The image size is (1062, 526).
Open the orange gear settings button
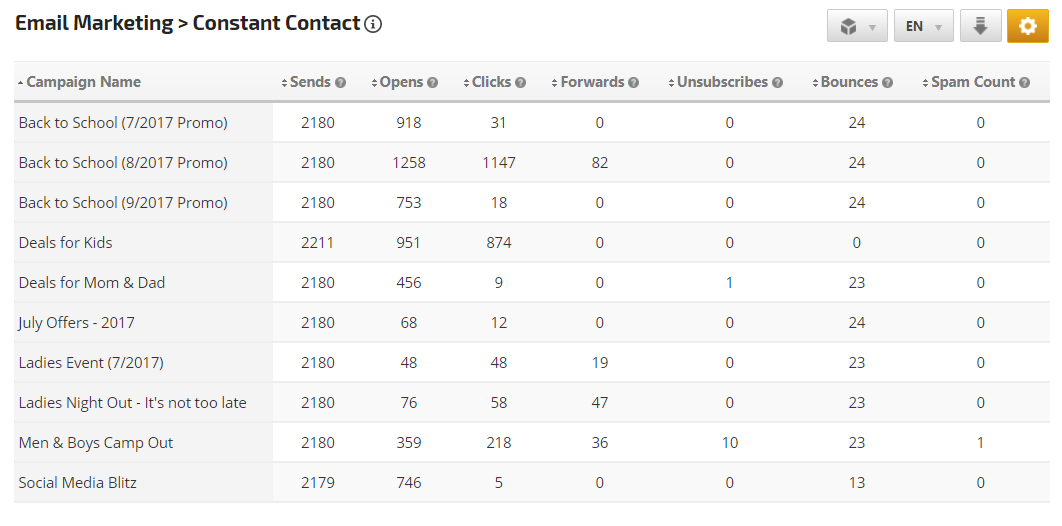coord(1027,26)
